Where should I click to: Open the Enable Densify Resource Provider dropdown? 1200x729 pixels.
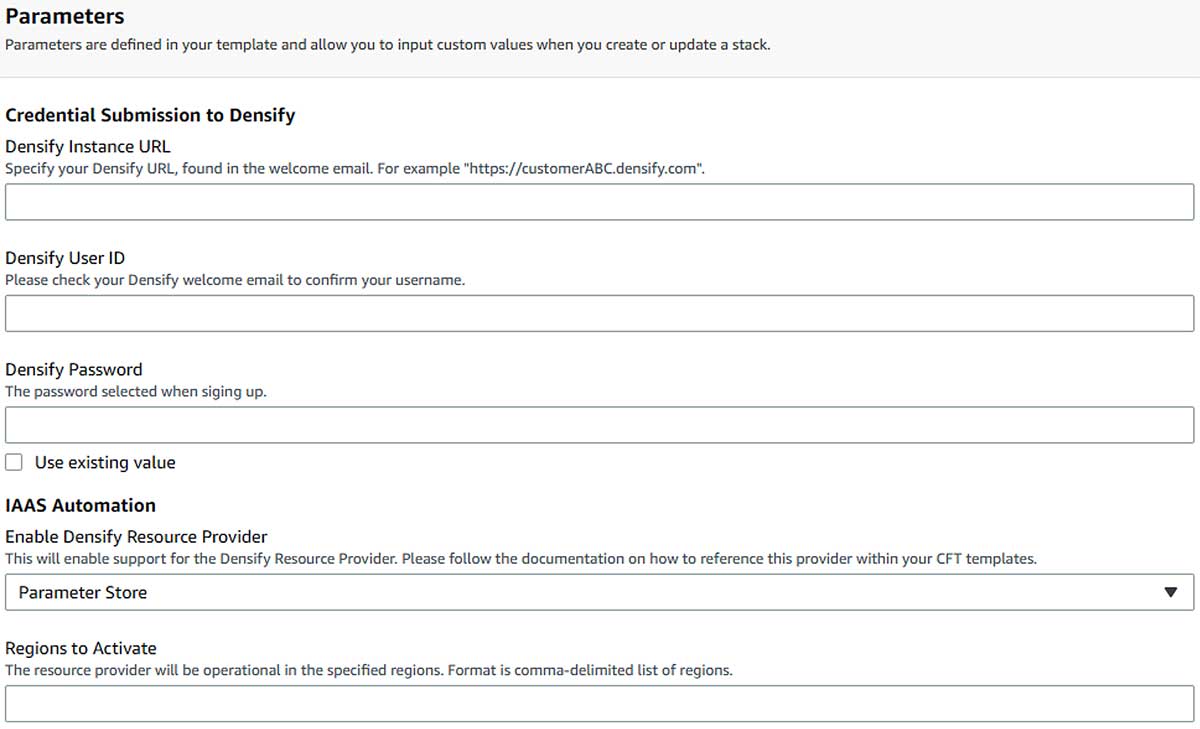[x=599, y=592]
